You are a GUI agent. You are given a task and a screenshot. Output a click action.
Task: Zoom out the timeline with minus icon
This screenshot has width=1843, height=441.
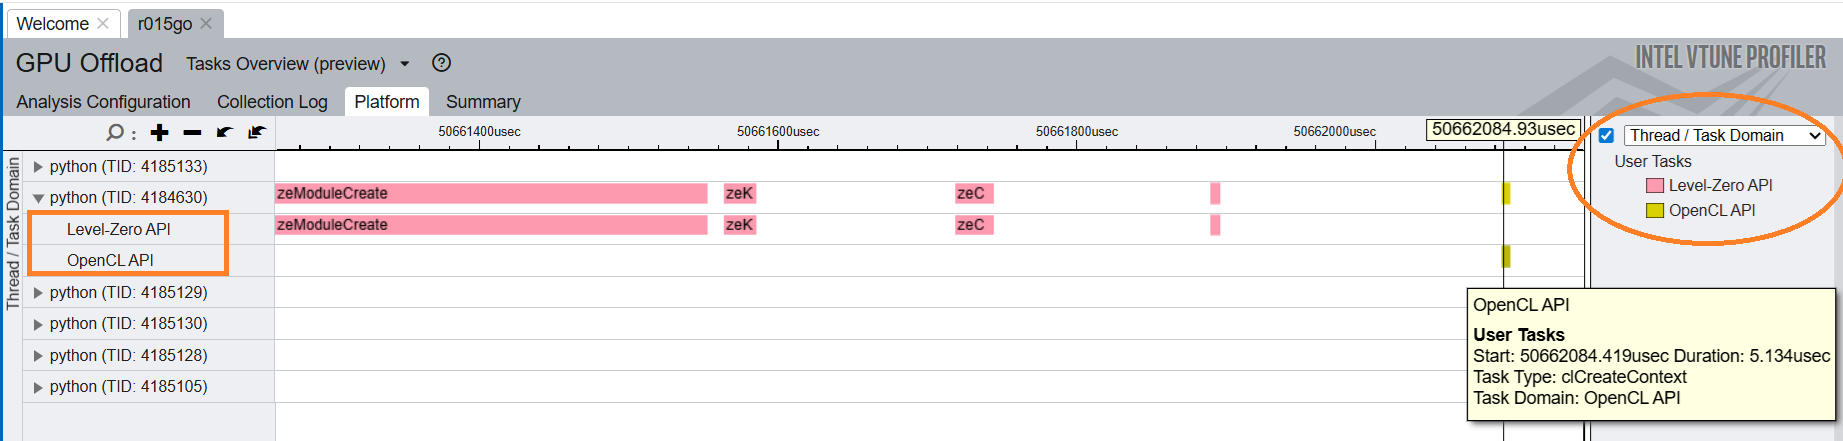pyautogui.click(x=192, y=133)
